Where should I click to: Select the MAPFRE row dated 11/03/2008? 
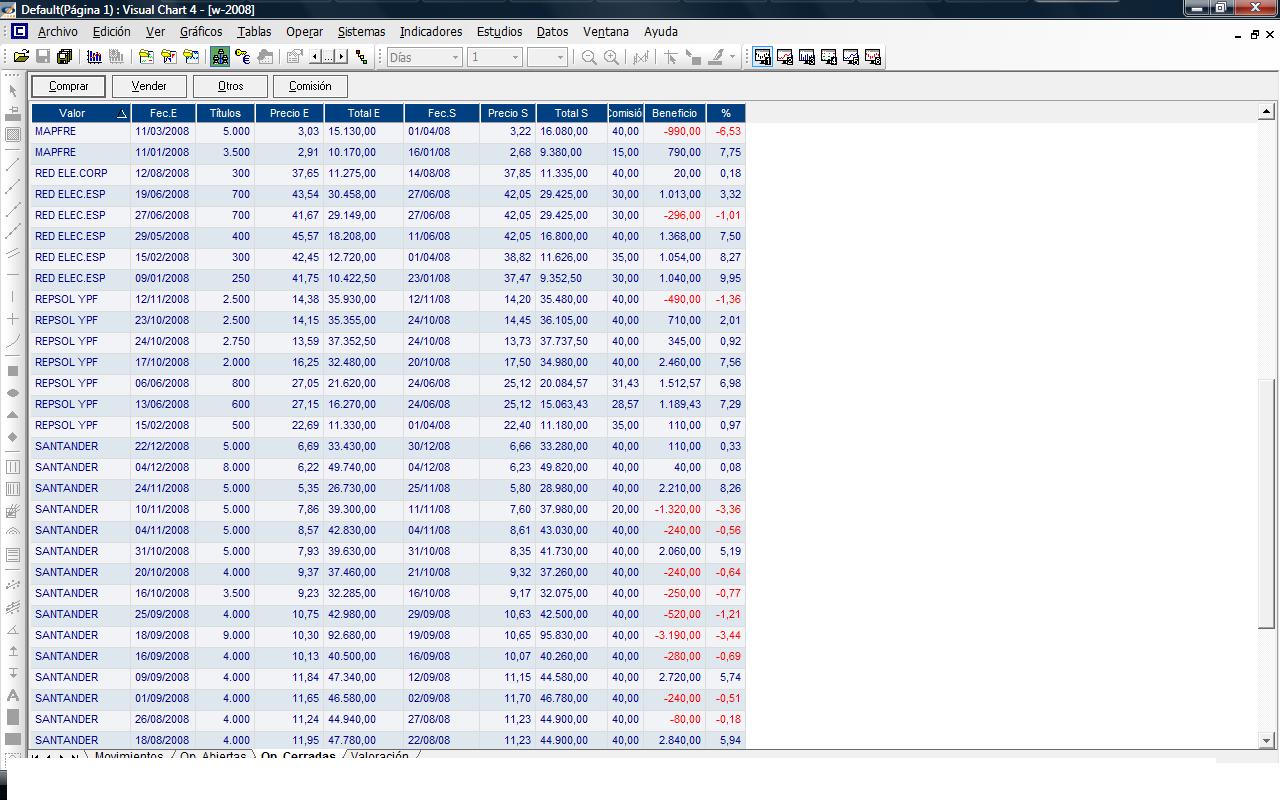(x=388, y=131)
